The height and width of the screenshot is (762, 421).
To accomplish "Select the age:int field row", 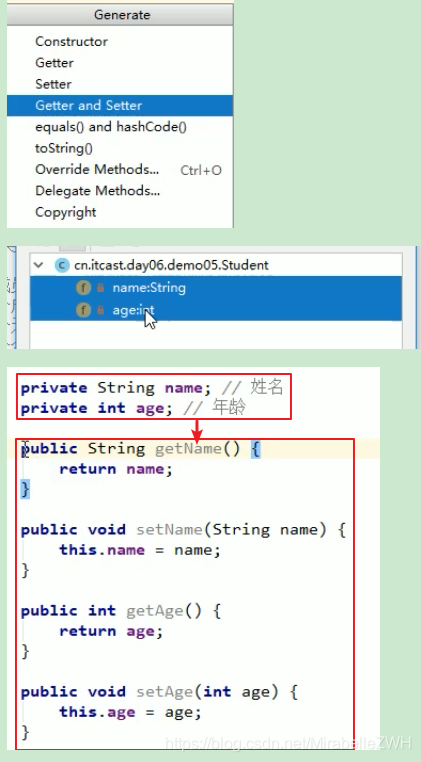I will click(216, 310).
